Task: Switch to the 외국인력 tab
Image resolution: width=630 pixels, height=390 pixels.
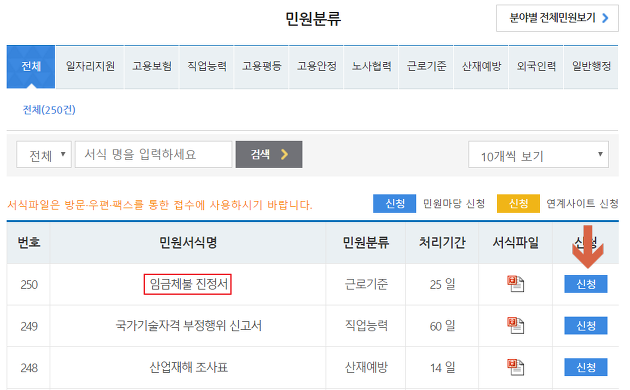Action: [536, 67]
